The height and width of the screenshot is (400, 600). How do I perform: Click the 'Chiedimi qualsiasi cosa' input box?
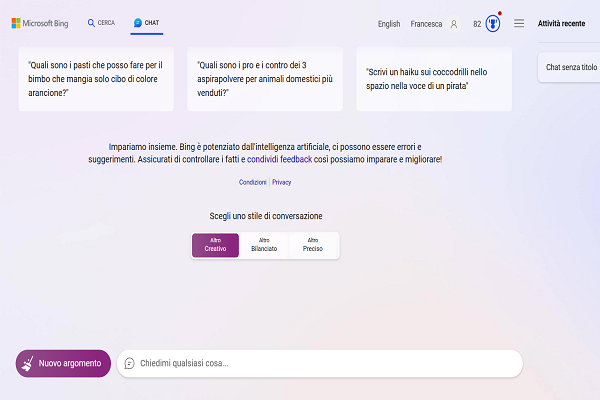point(320,363)
